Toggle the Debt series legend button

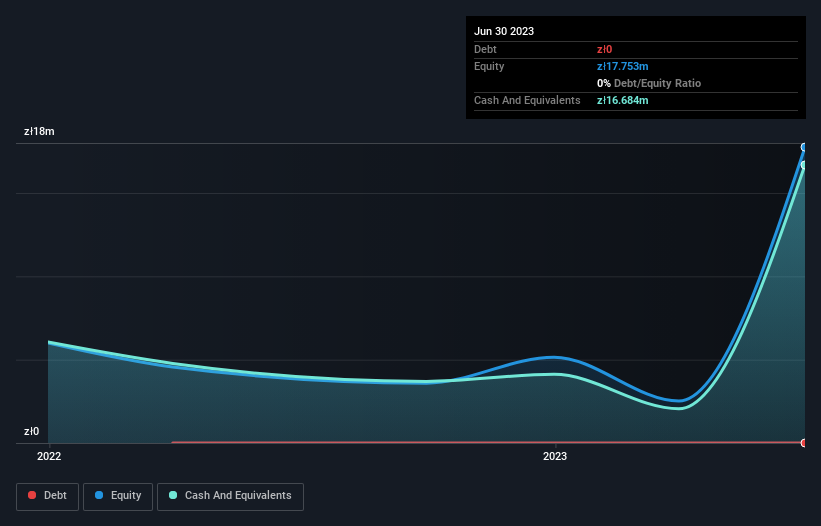[x=47, y=496]
